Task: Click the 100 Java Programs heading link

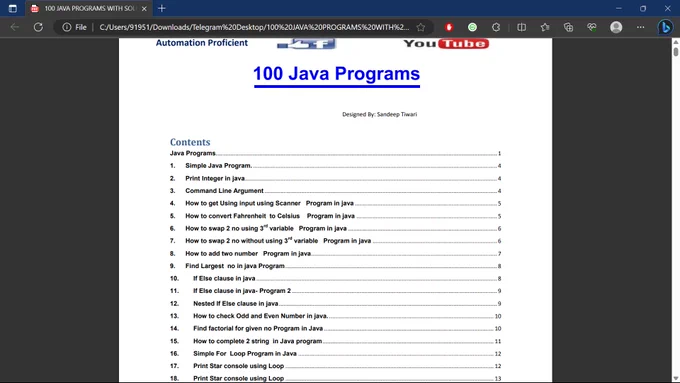Action: [337, 74]
